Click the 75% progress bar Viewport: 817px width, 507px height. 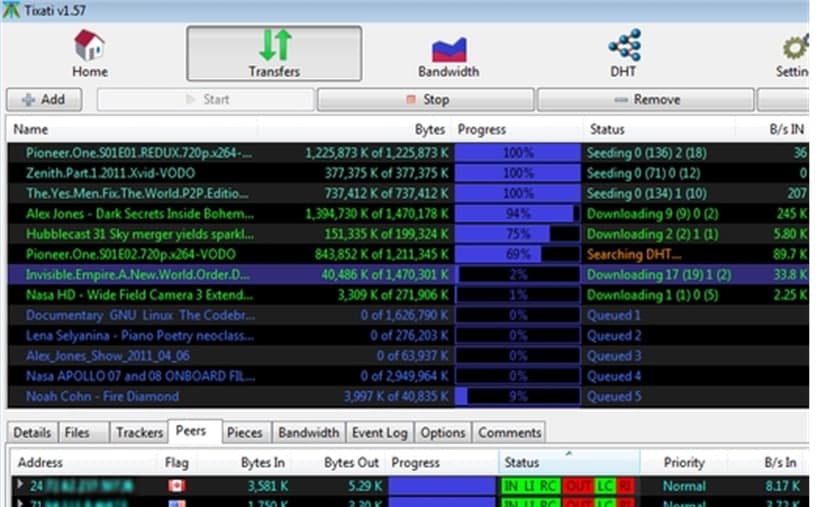point(517,234)
